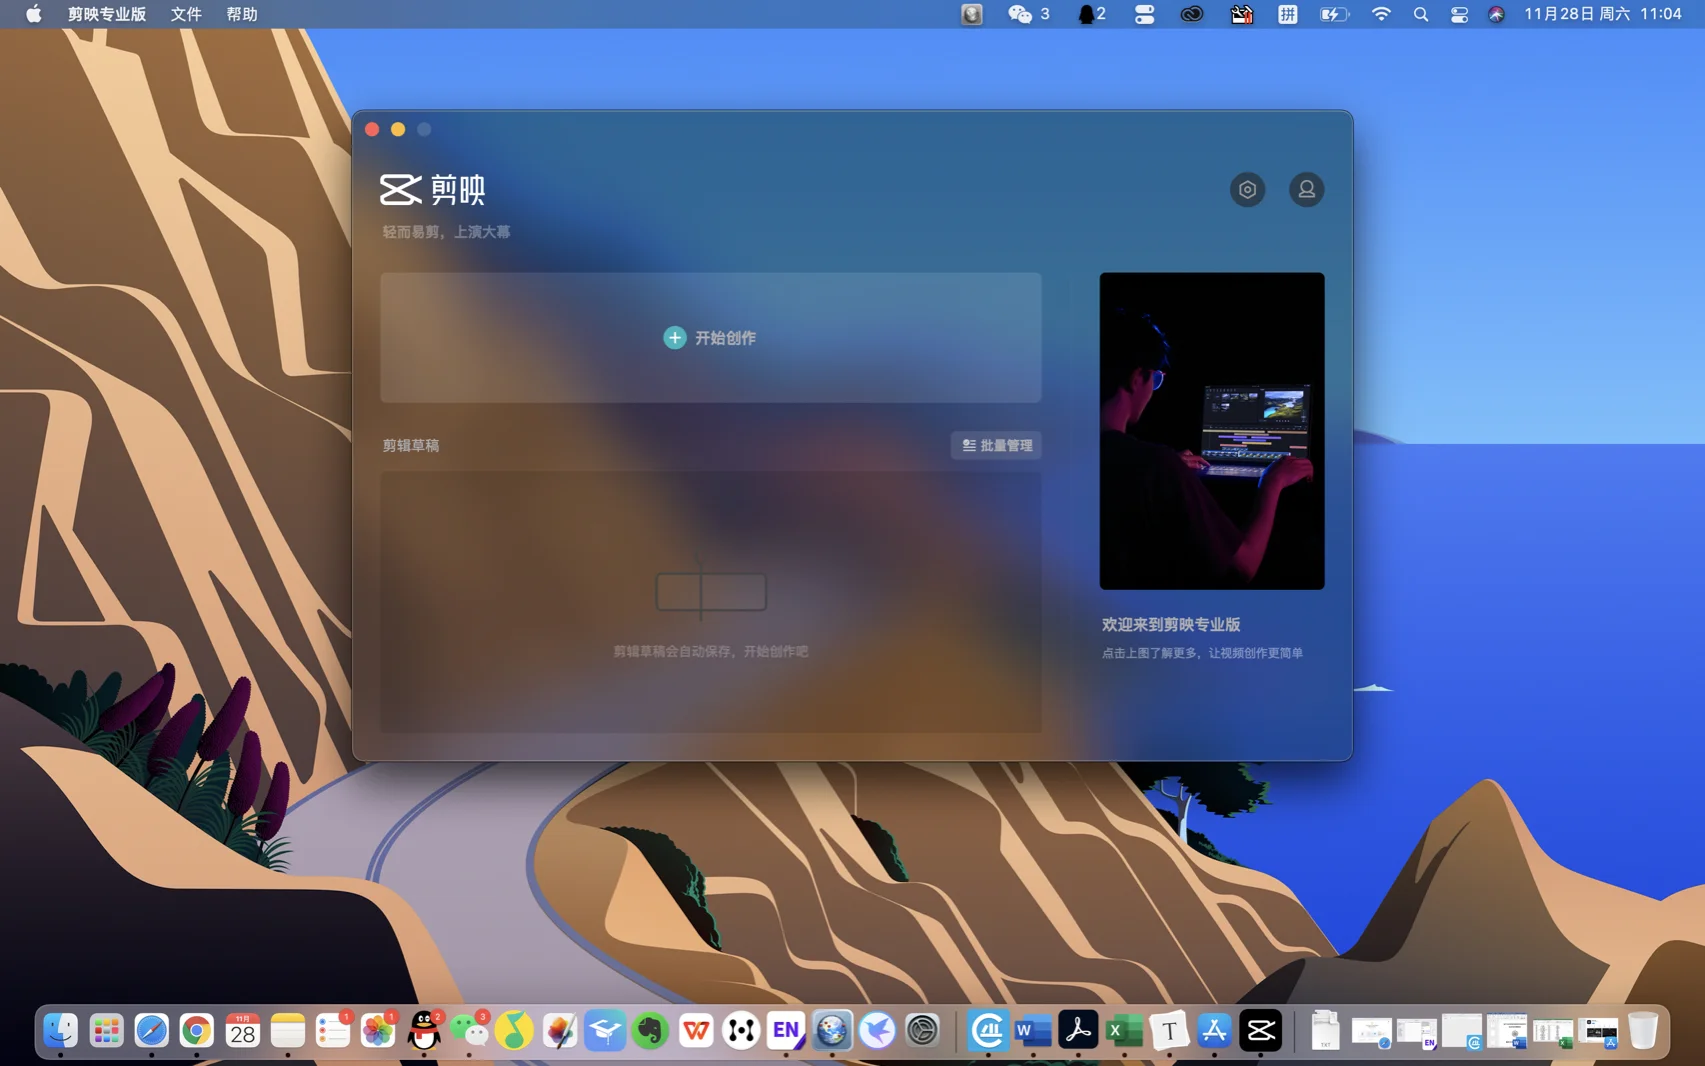The height and width of the screenshot is (1066, 1705).
Task: Open Pixelmator app in the Dock
Action: click(560, 1030)
